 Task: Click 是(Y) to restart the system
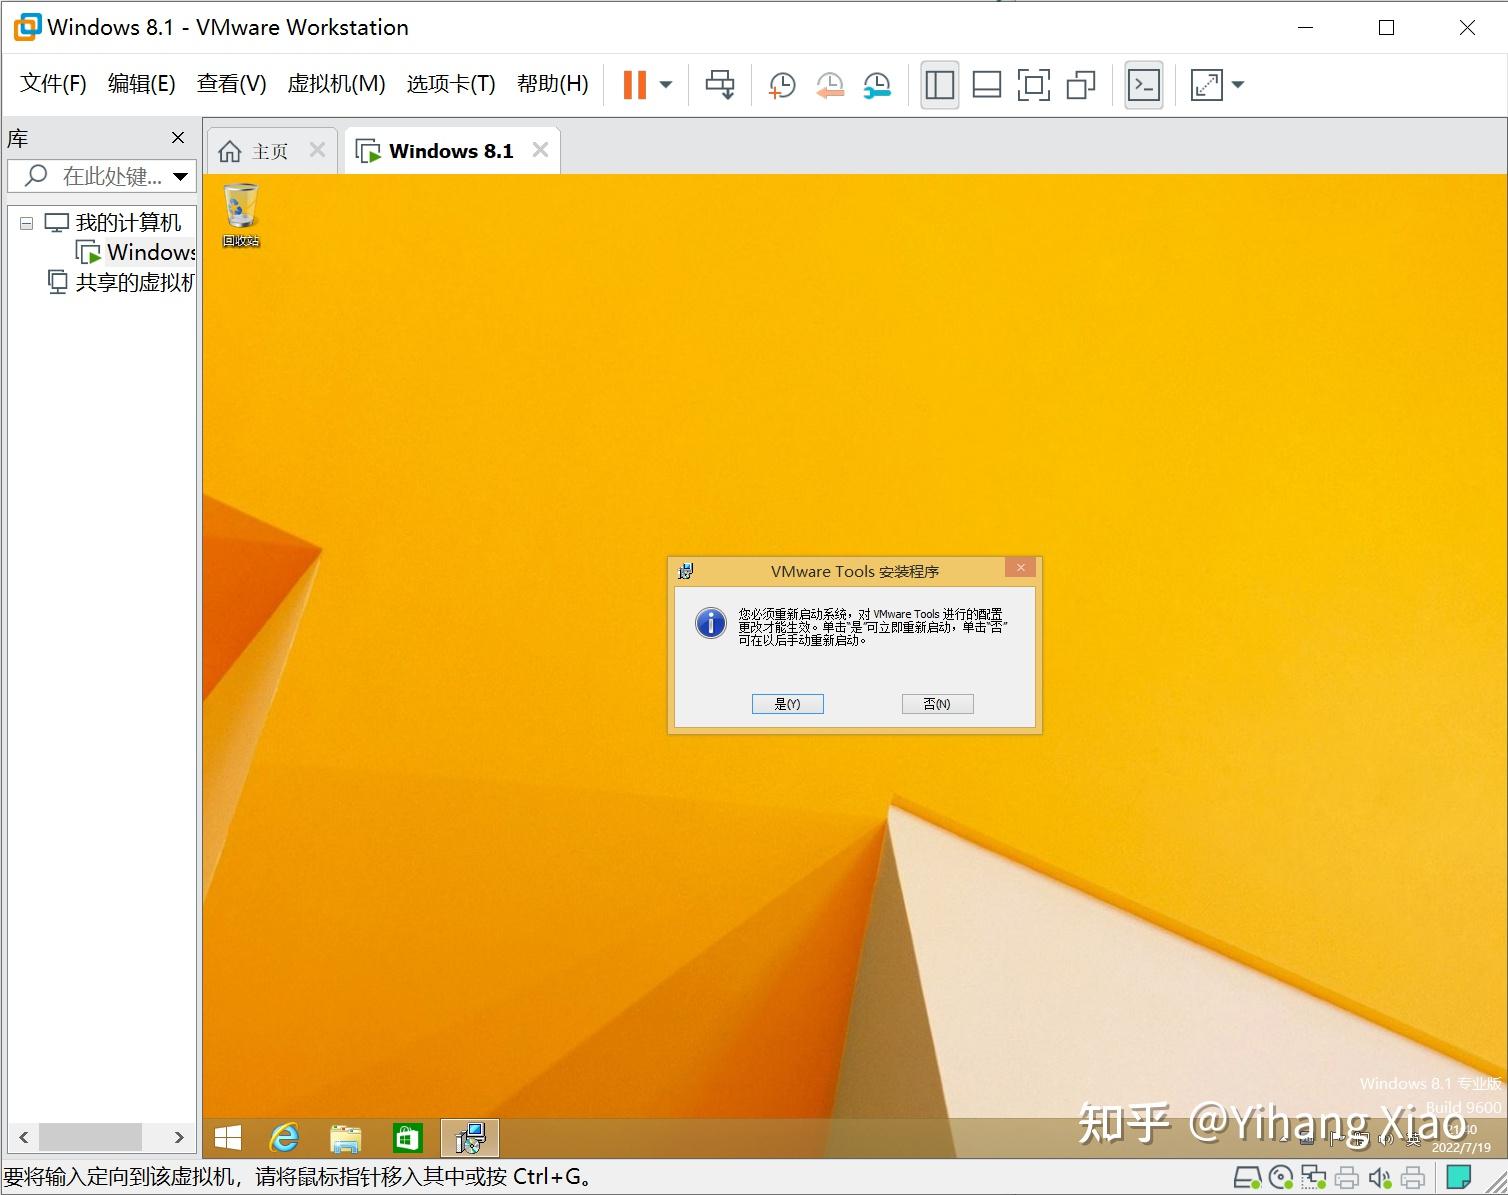coord(787,703)
